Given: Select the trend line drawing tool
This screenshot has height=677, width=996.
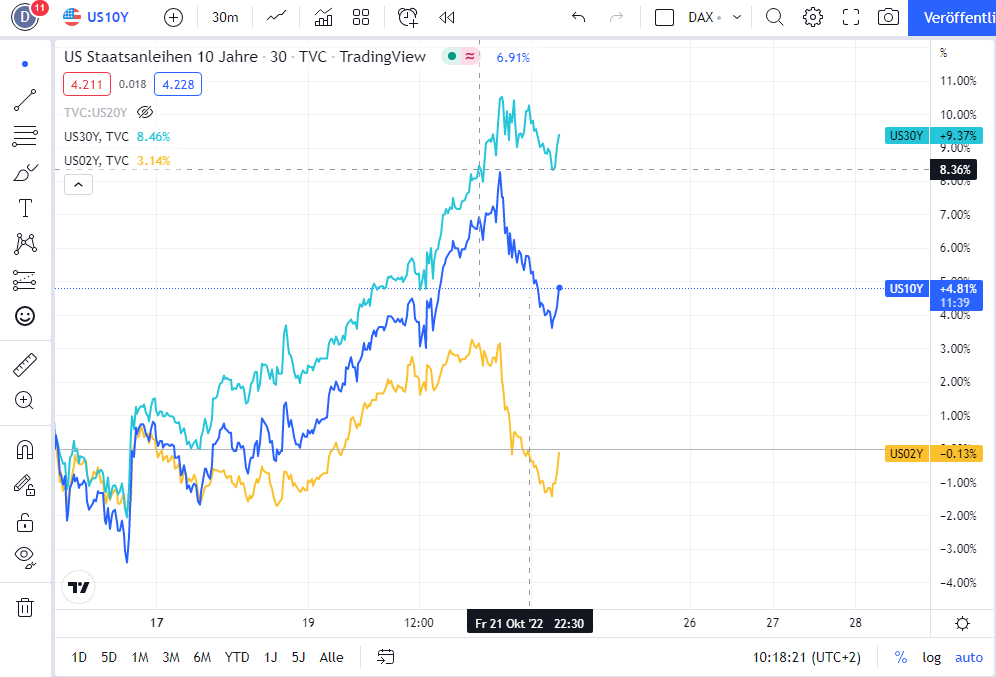Looking at the screenshot, I should click(x=25, y=100).
